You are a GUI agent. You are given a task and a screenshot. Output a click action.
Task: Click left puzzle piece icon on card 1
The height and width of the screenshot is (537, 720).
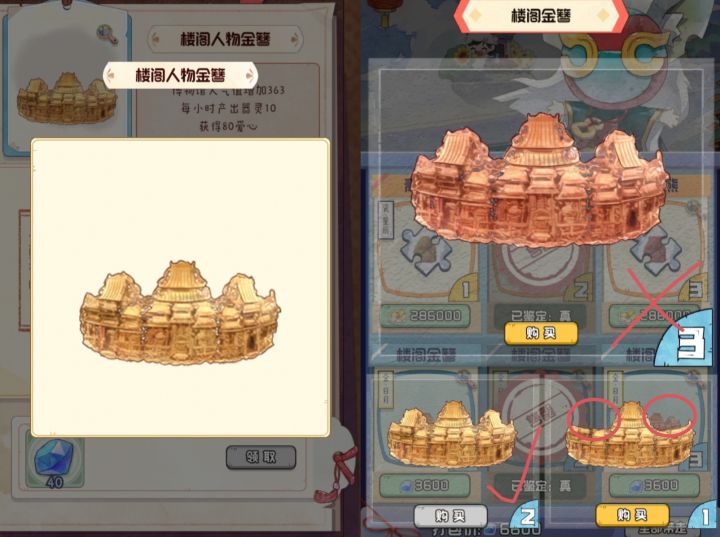pyautogui.click(x=426, y=252)
